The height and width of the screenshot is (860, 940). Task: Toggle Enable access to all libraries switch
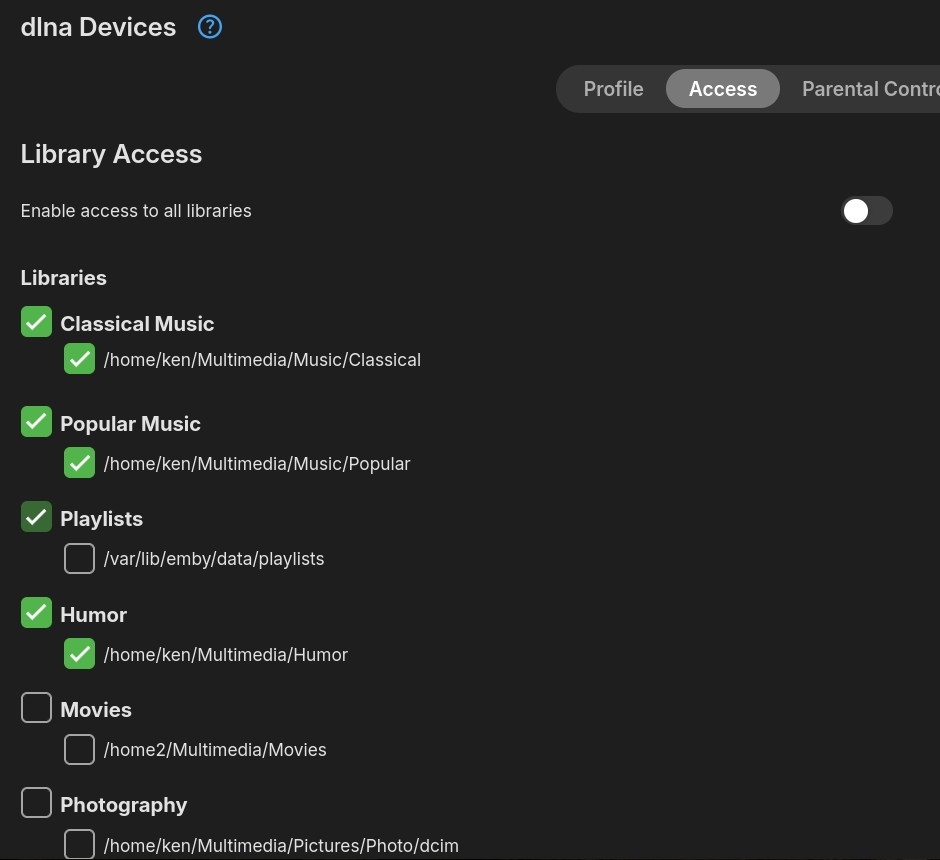[x=866, y=211]
